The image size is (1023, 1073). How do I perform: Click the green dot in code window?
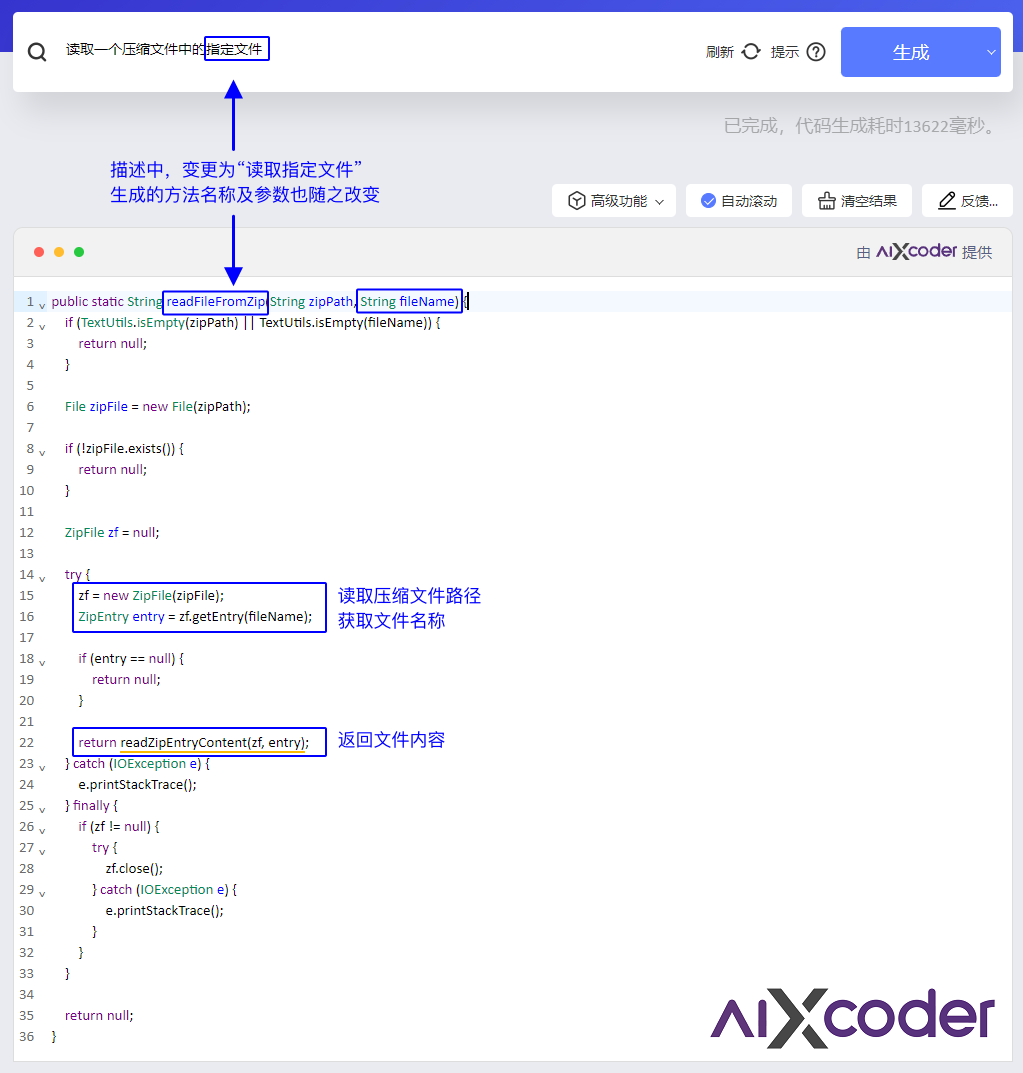(x=79, y=252)
